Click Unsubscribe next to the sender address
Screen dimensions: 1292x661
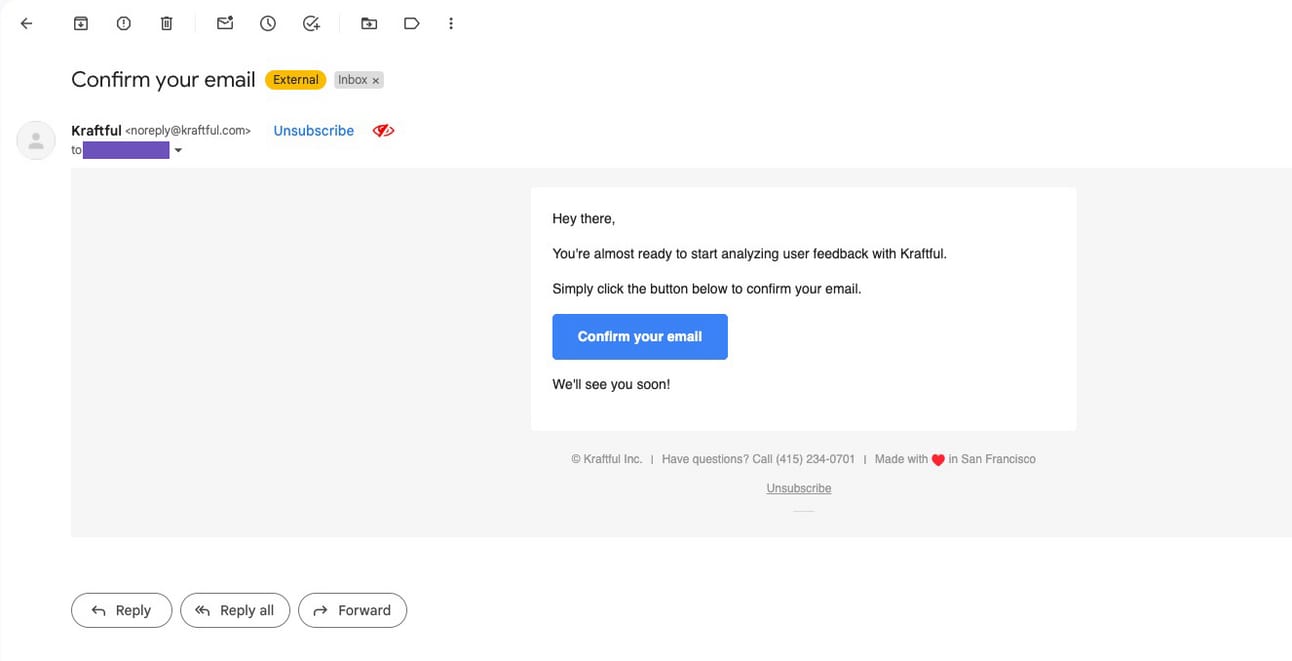click(314, 131)
